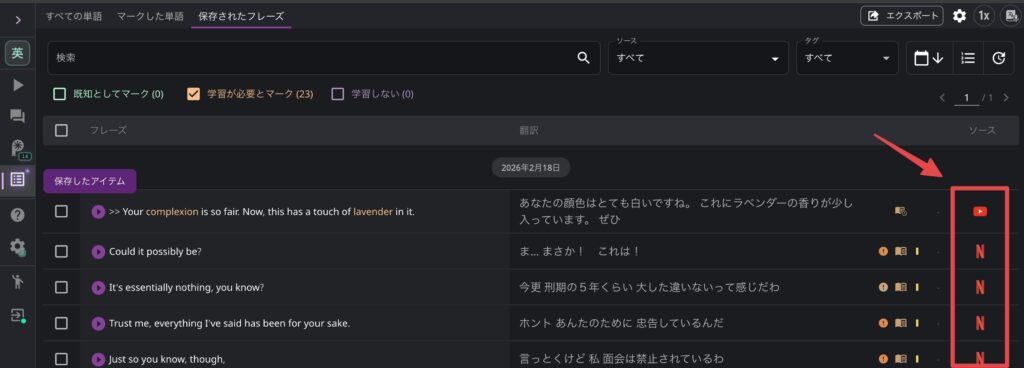Click the 2026年2月18日 date pill

click(530, 168)
